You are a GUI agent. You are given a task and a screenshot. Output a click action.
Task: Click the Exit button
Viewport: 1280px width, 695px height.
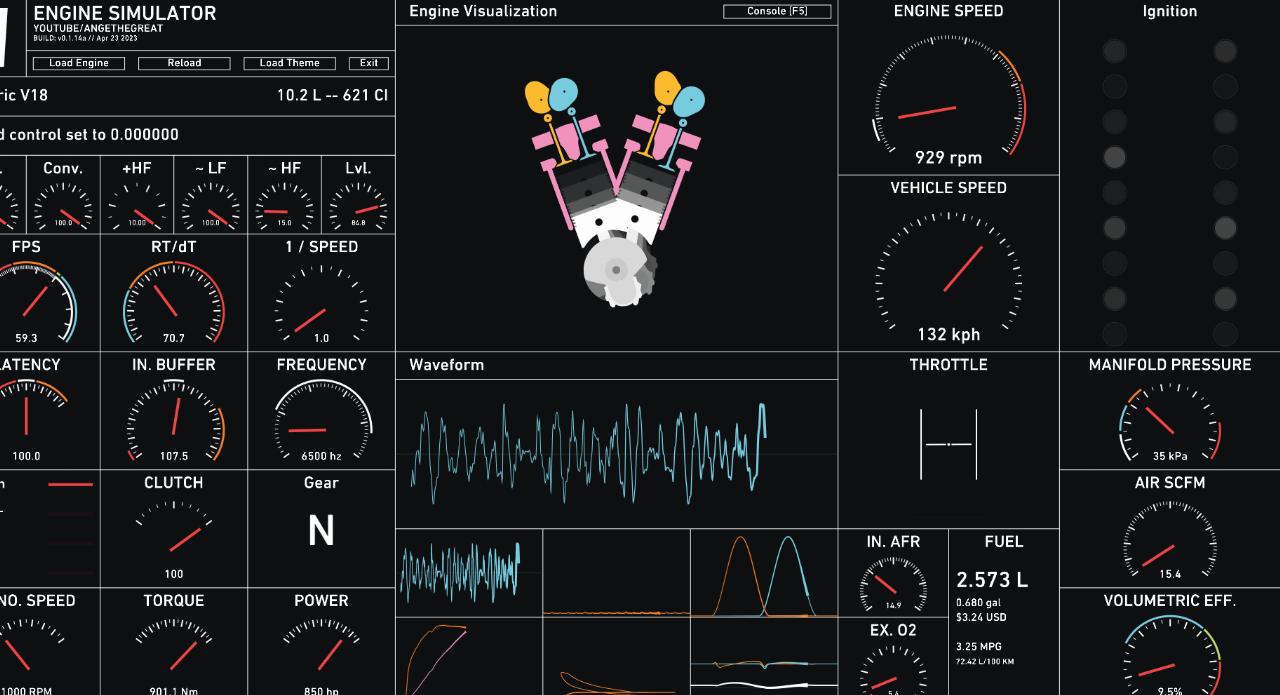point(369,63)
